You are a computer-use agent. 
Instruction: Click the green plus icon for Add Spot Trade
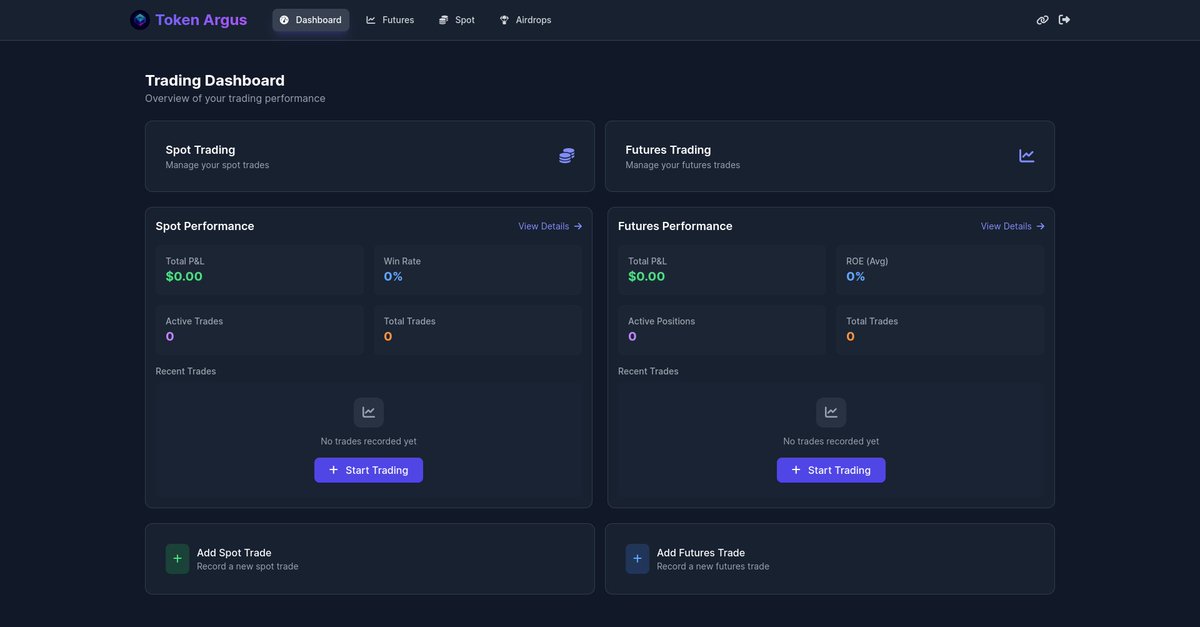pos(177,559)
